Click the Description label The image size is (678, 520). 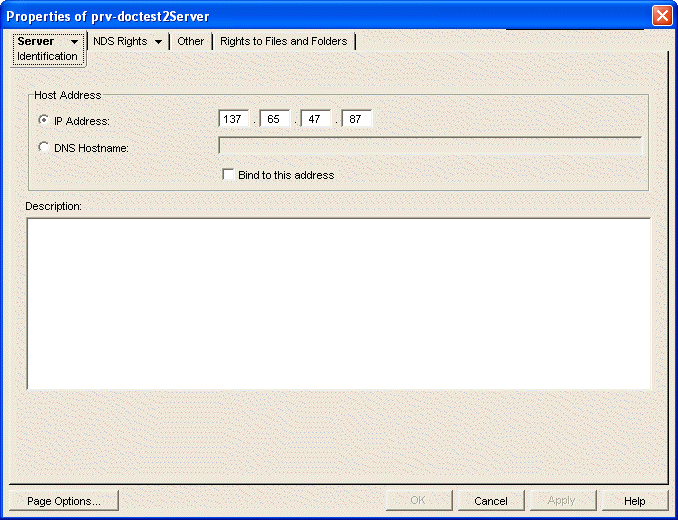tap(53, 206)
